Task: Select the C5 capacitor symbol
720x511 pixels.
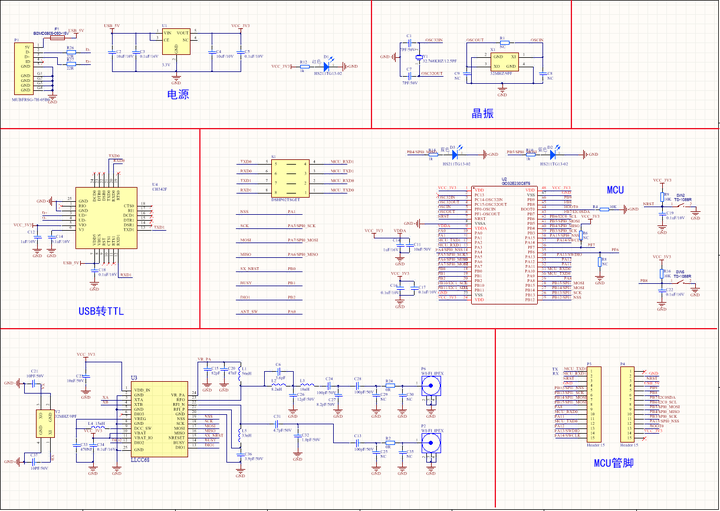Action: (x=240, y=52)
